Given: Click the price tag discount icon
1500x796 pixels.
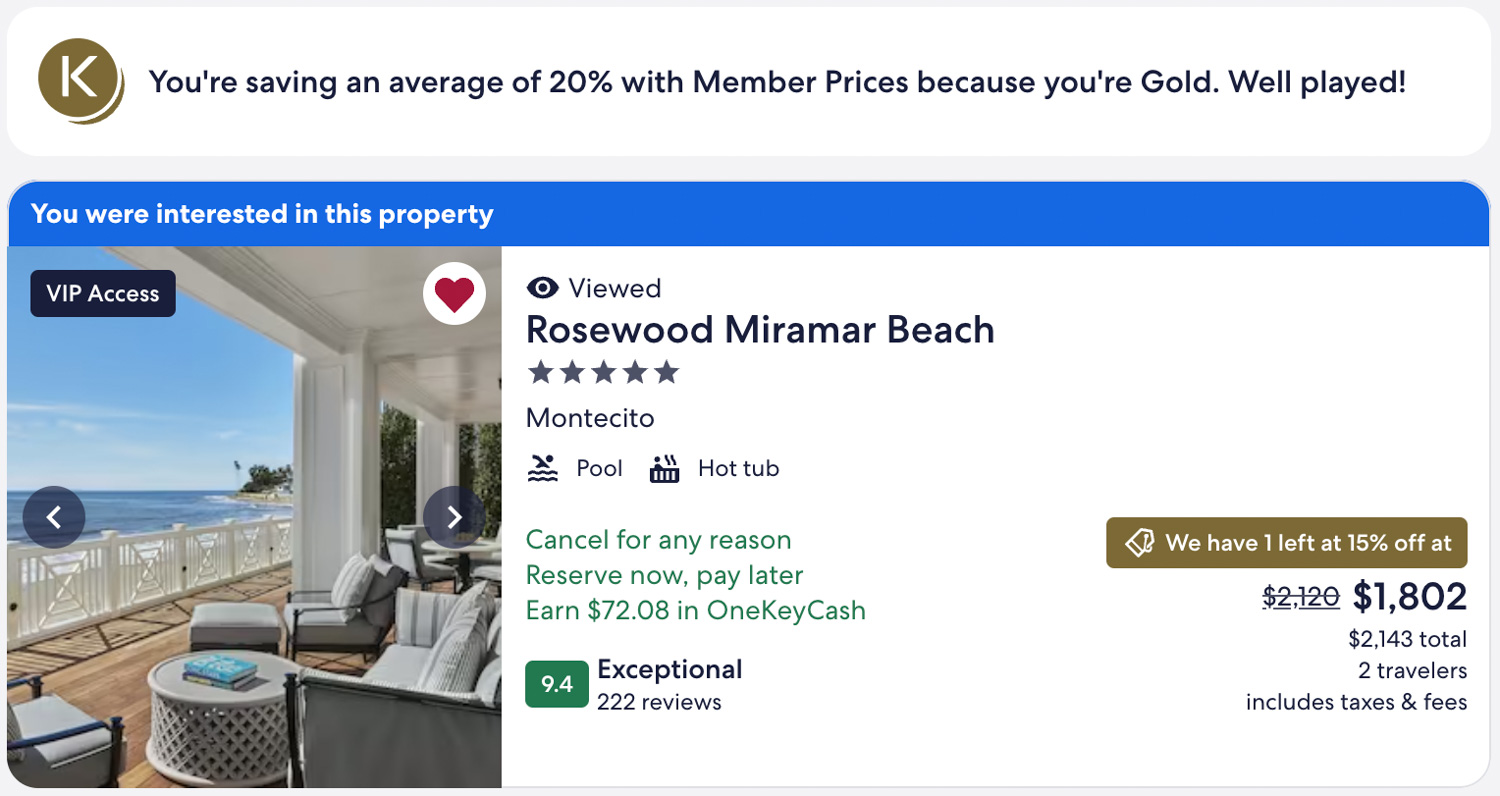Looking at the screenshot, I should pyautogui.click(x=1140, y=543).
